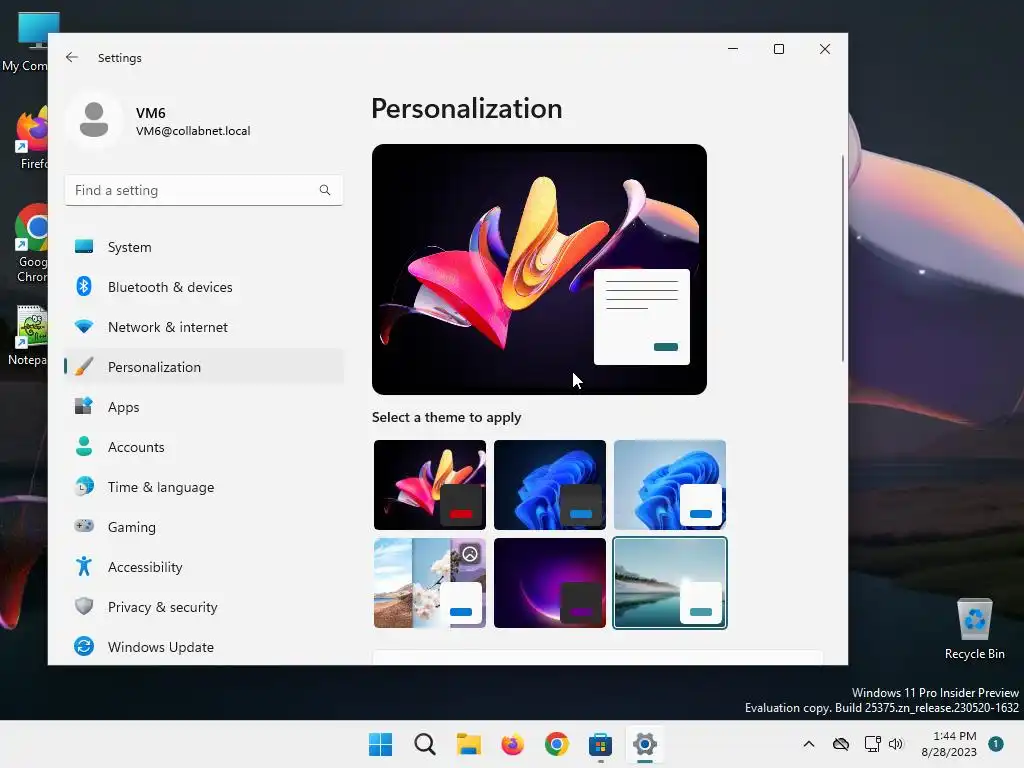
Task: Apply the dark blue Windows bloom theme
Action: tap(550, 485)
